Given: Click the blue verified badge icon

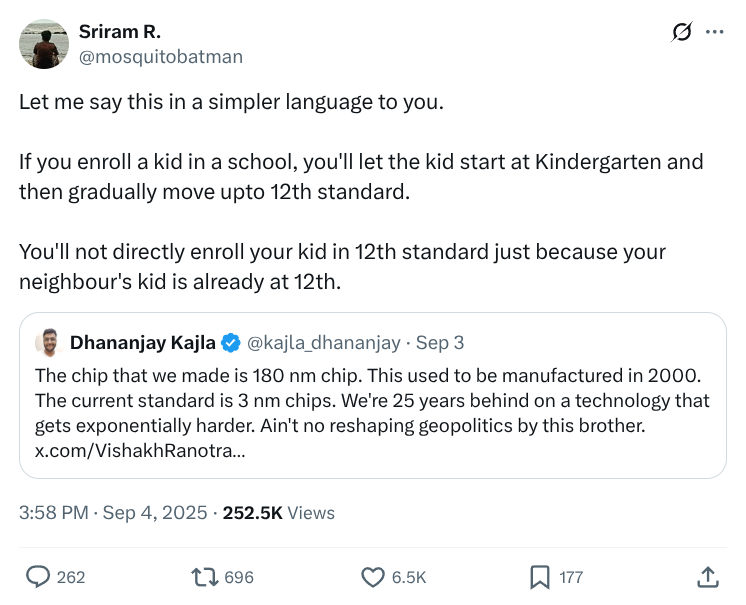Looking at the screenshot, I should point(231,343).
